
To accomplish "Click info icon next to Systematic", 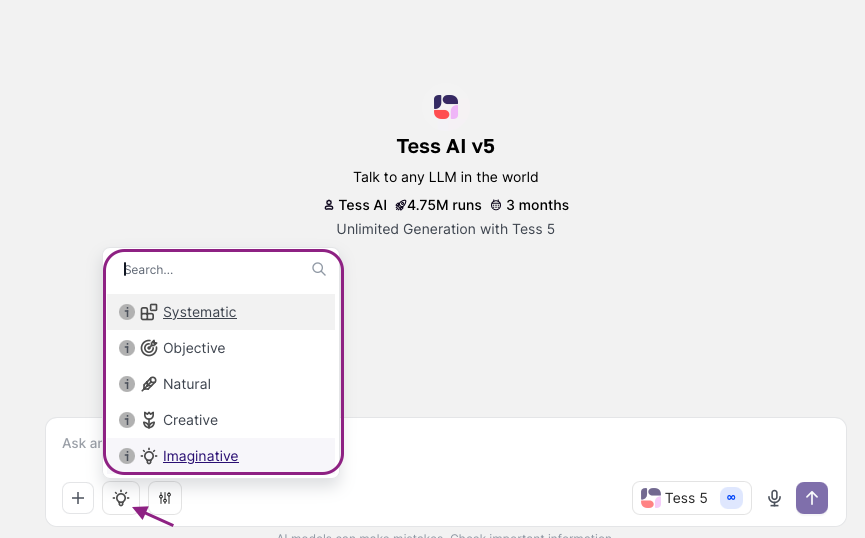I will (x=127, y=312).
